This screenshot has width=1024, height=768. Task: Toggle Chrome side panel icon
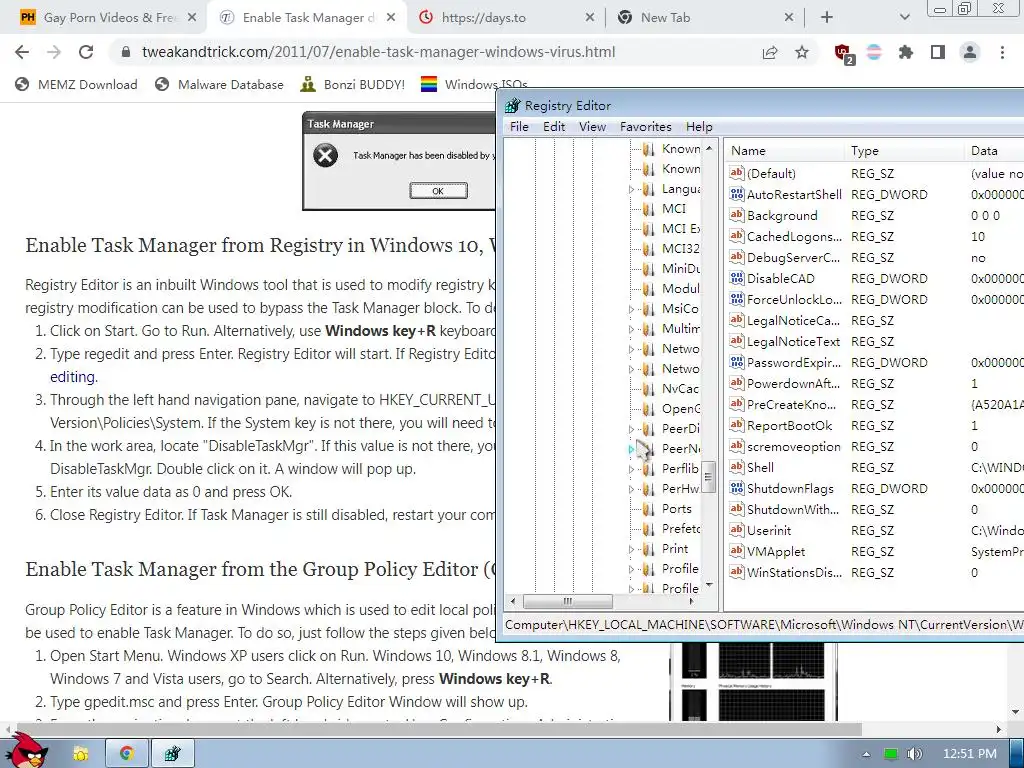click(x=938, y=52)
